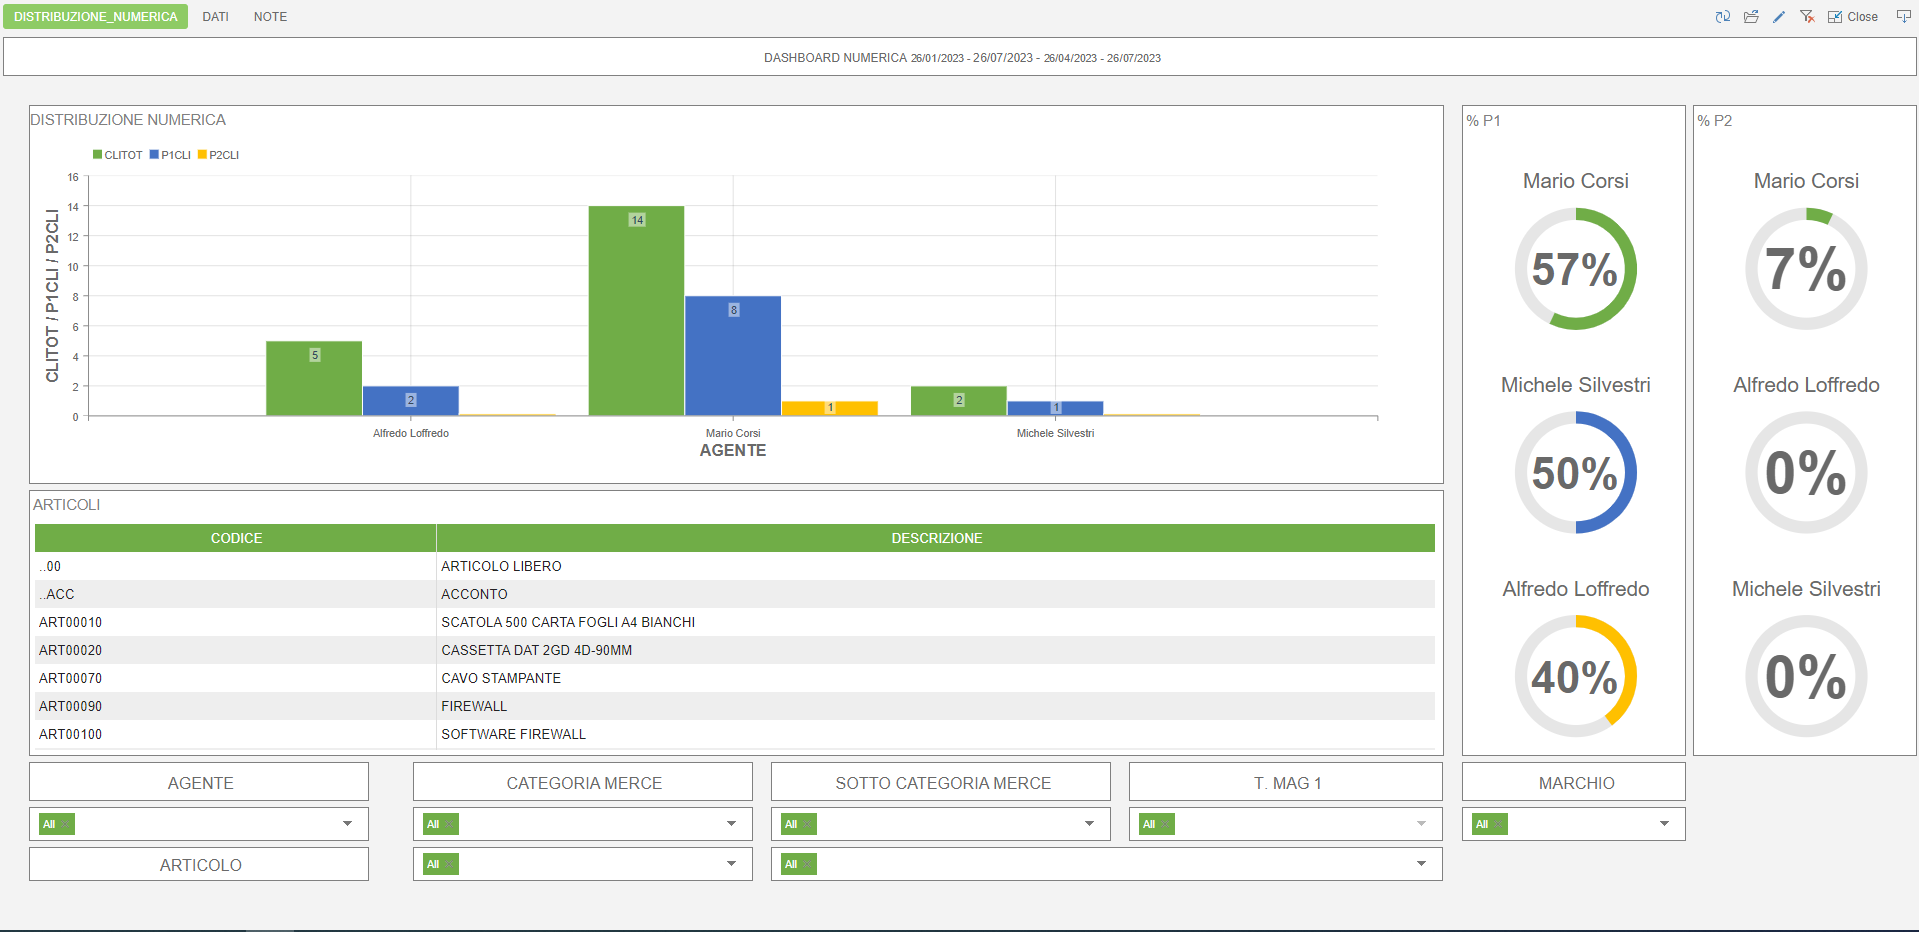Remove the All tag in AGENTE filter
This screenshot has height=932, width=1919.
(65, 825)
